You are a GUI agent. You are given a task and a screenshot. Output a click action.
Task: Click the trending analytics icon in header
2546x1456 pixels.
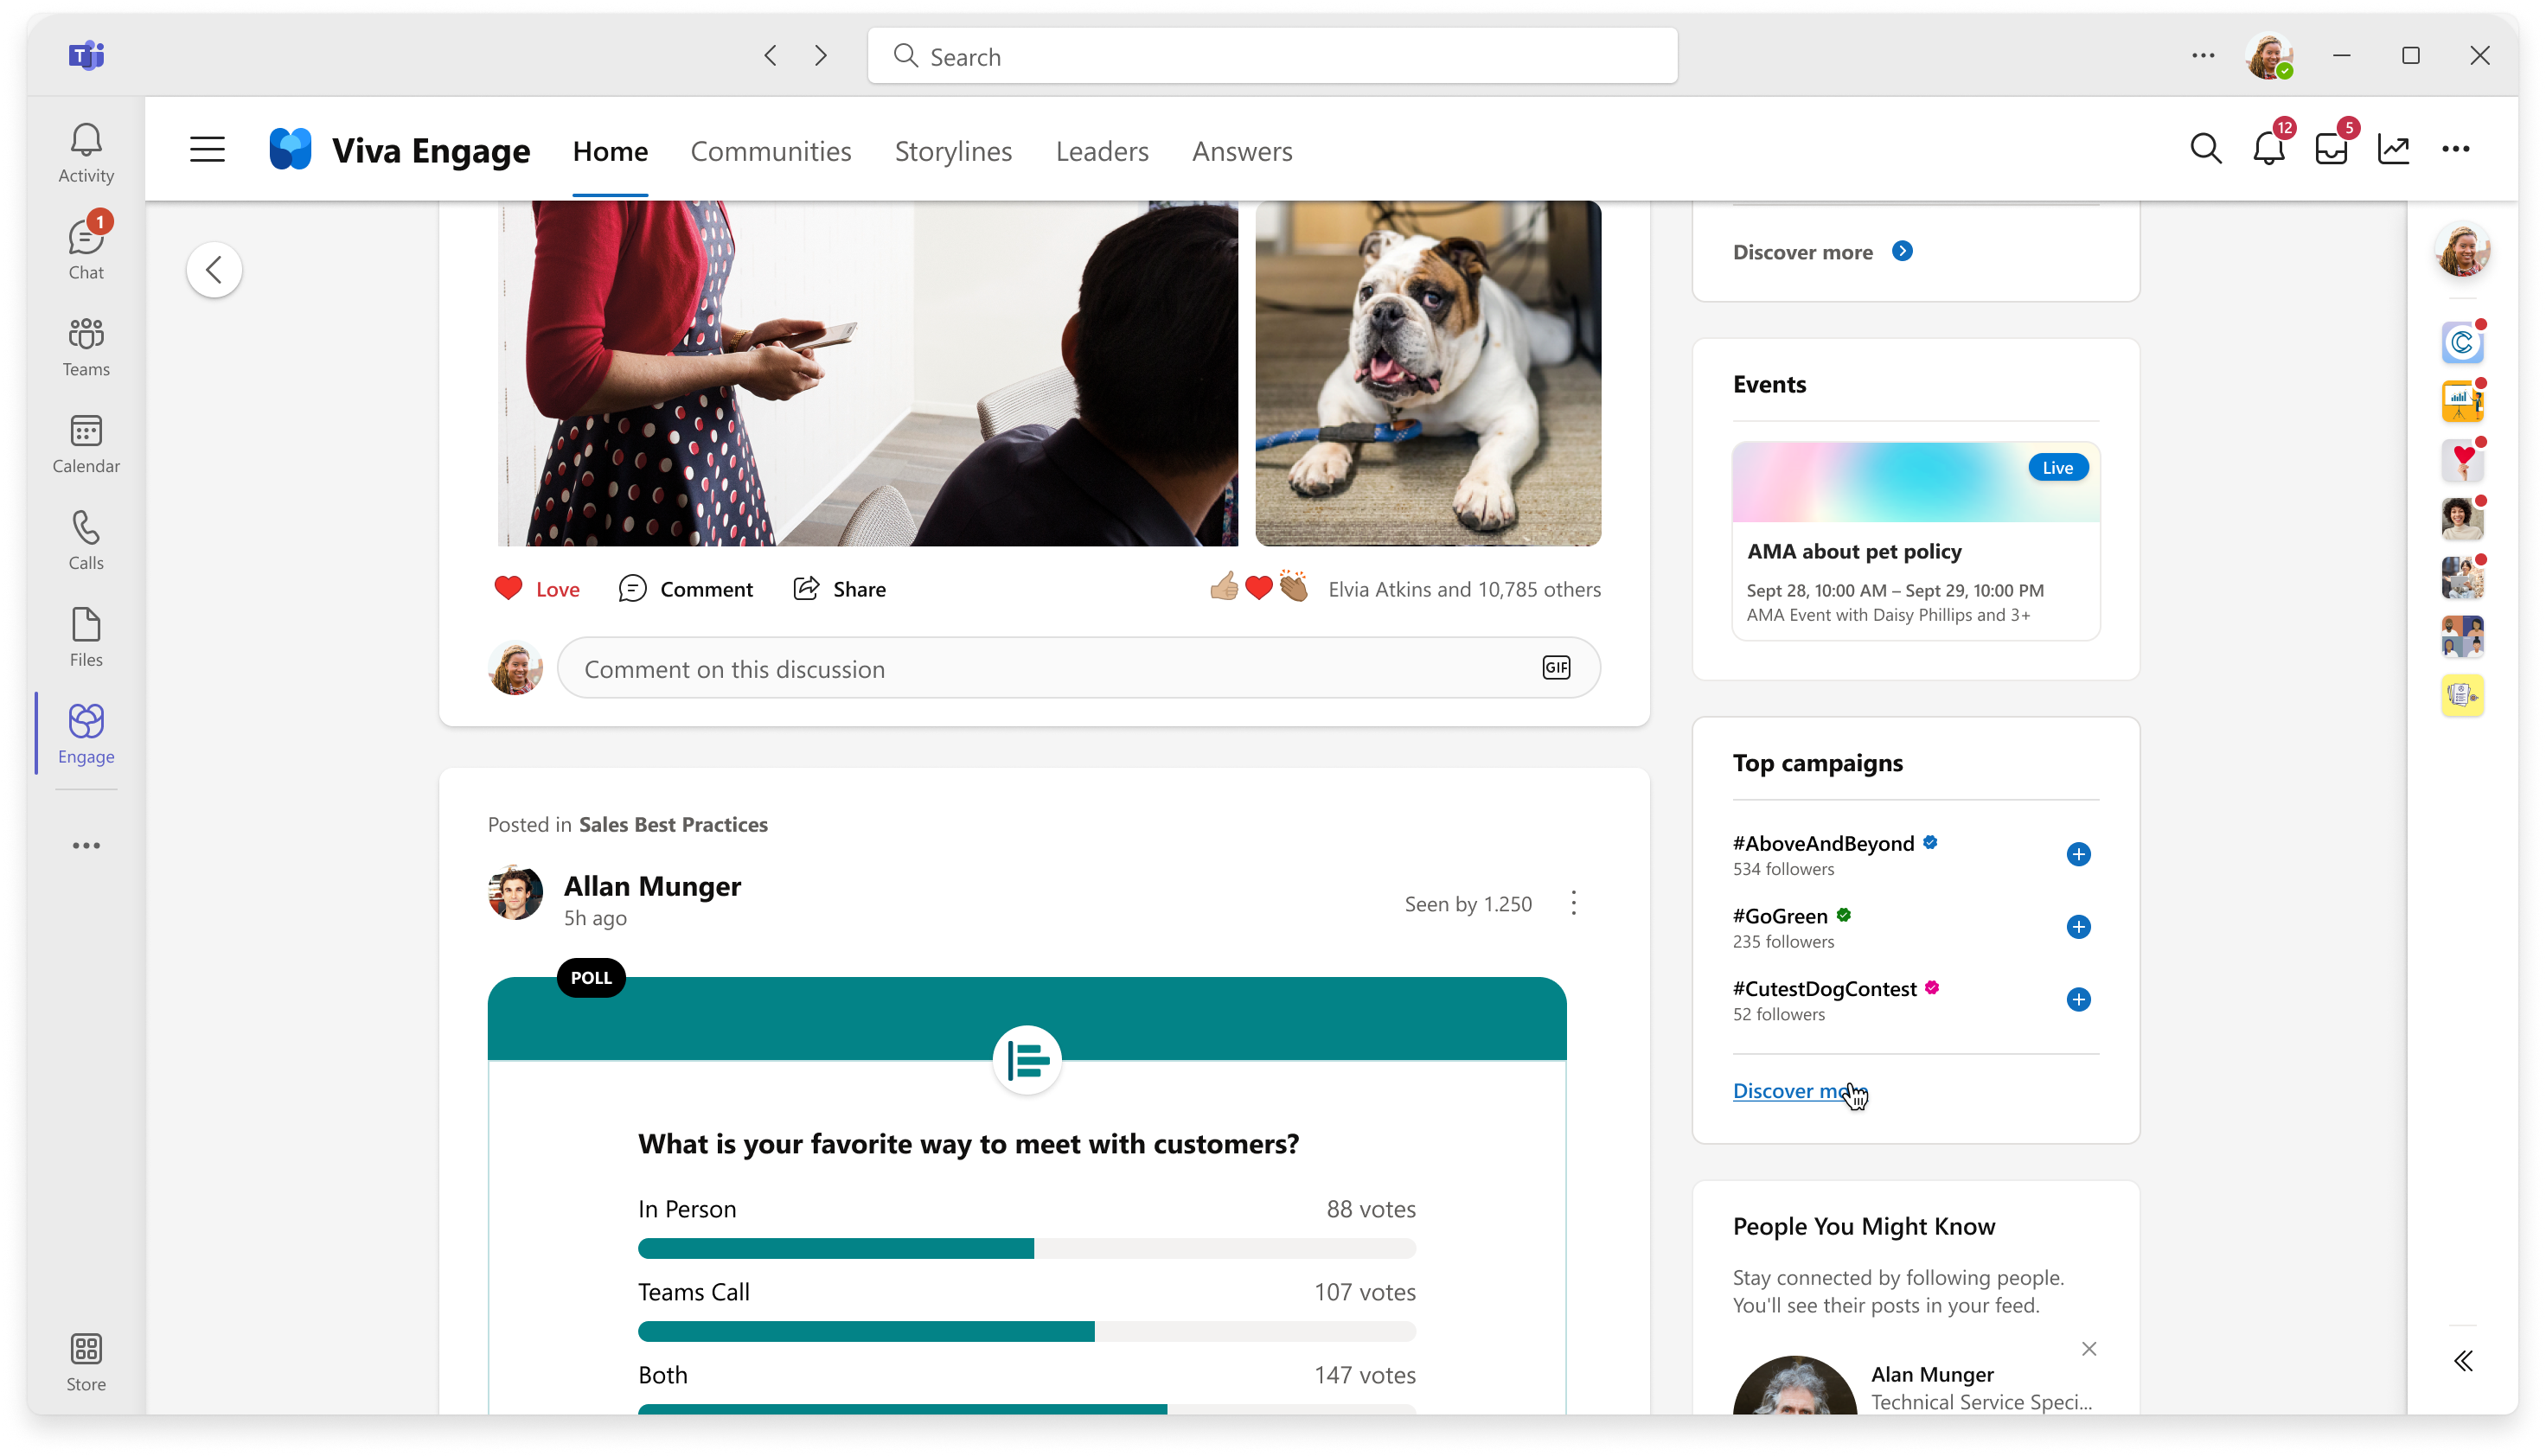2396,149
